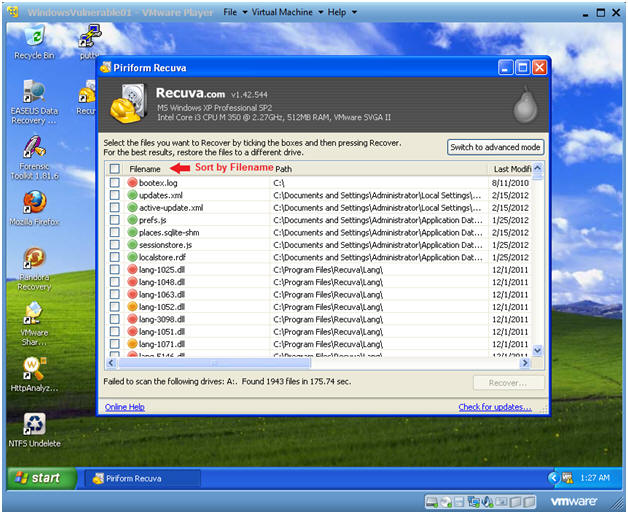
Task: Open NTFS Undelete desktop icon
Action: pyautogui.click(x=34, y=430)
